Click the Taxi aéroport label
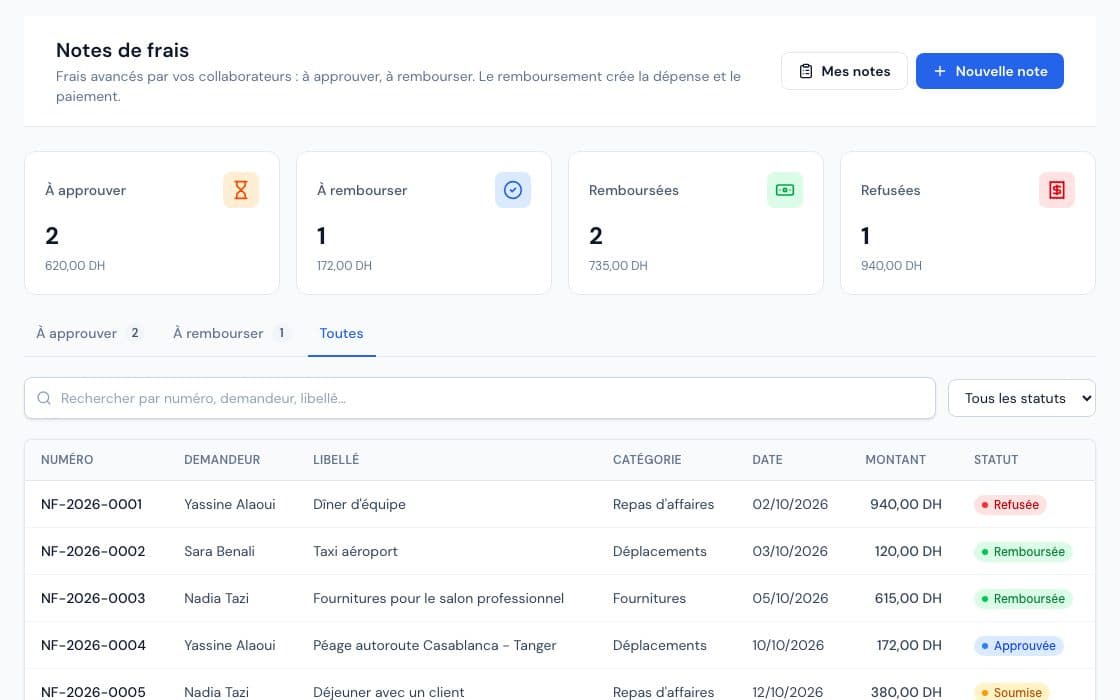The image size is (1120, 700). pos(355,551)
